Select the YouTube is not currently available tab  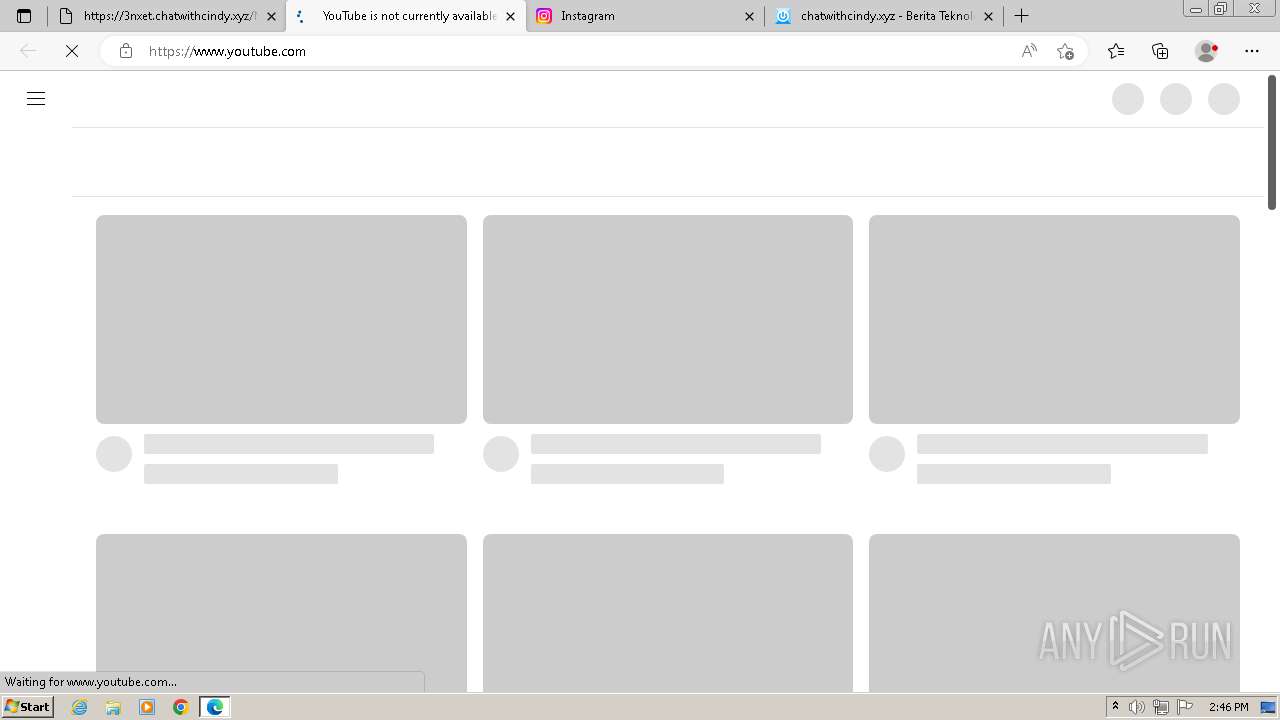tap(406, 16)
